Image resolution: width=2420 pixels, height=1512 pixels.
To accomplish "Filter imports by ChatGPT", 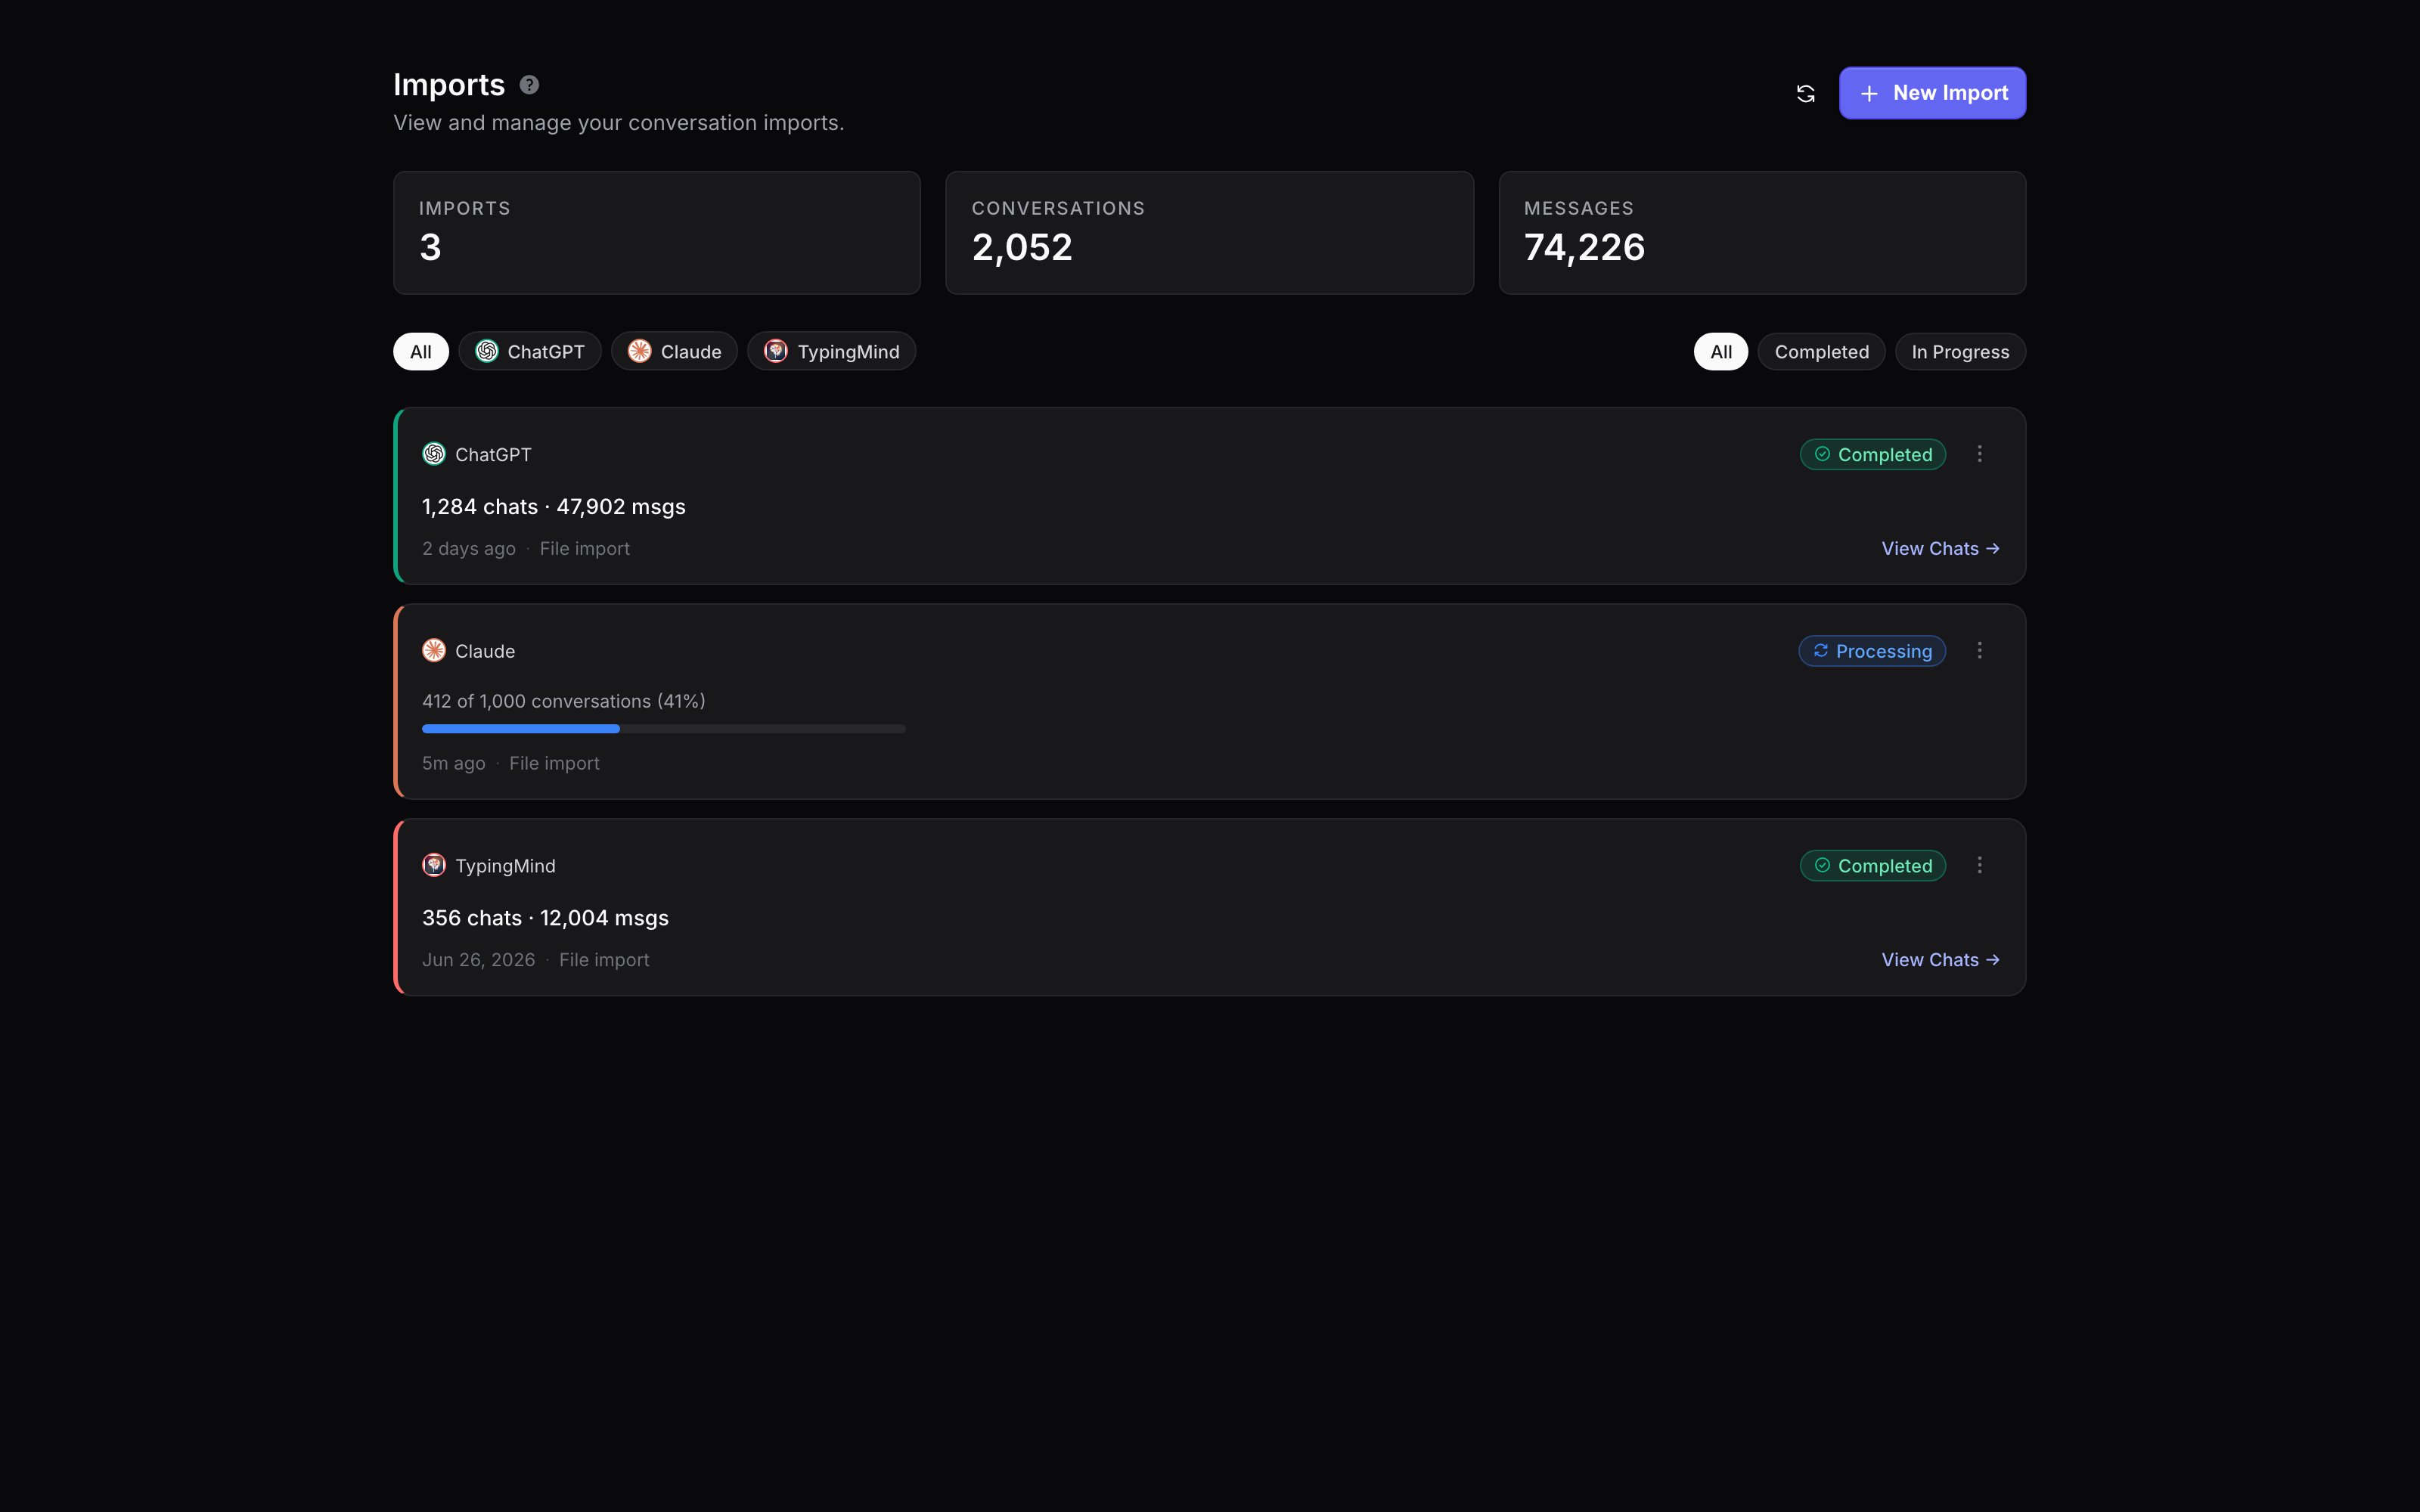I will 530,351.
